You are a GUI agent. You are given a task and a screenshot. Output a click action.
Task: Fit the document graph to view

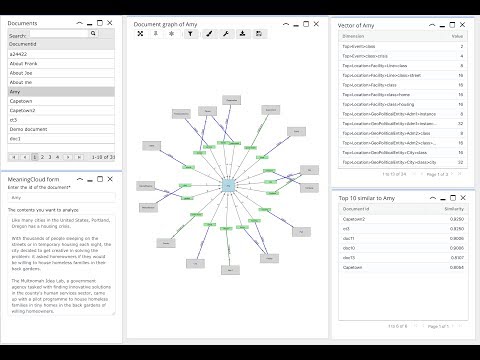[x=140, y=34]
